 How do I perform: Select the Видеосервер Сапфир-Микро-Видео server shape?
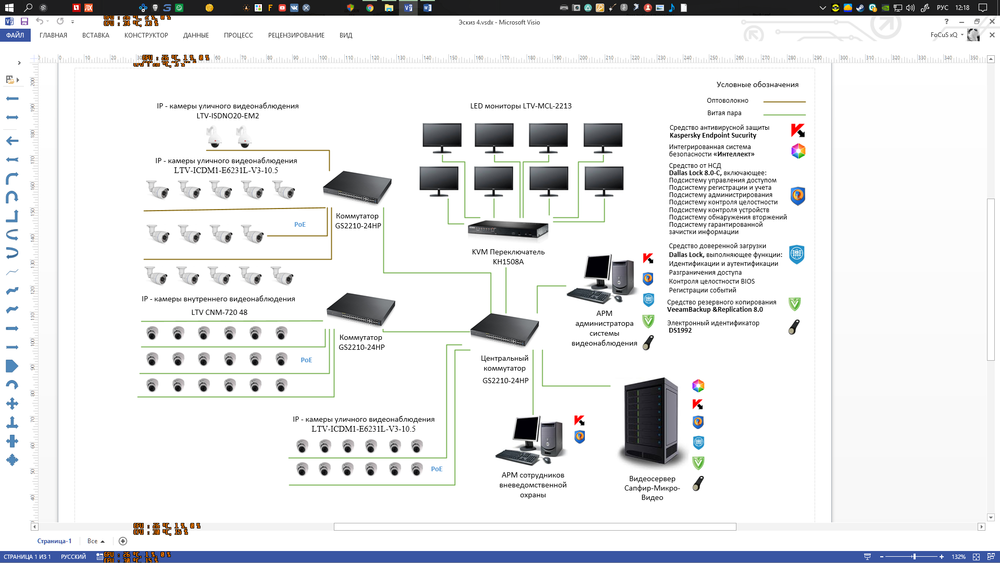(x=651, y=421)
